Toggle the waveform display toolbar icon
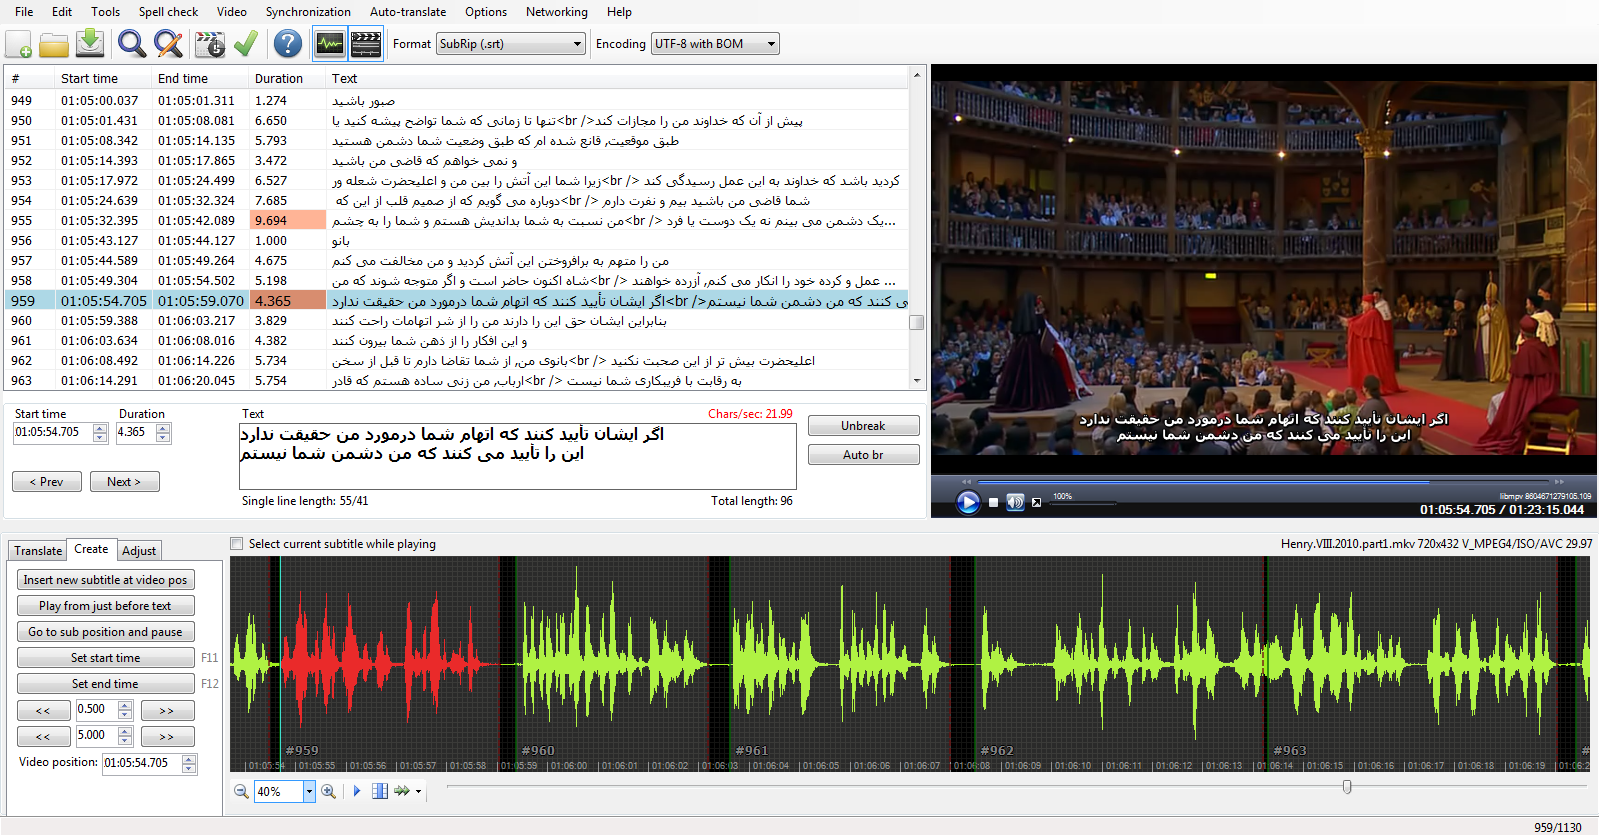 [330, 44]
